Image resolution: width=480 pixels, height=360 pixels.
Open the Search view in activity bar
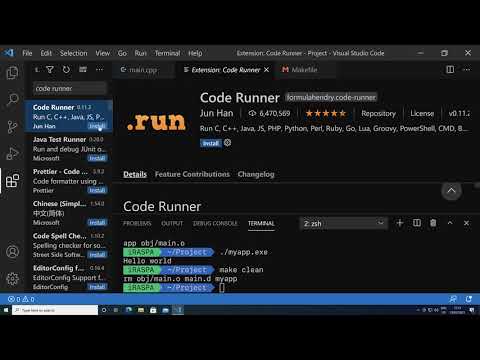point(12,99)
